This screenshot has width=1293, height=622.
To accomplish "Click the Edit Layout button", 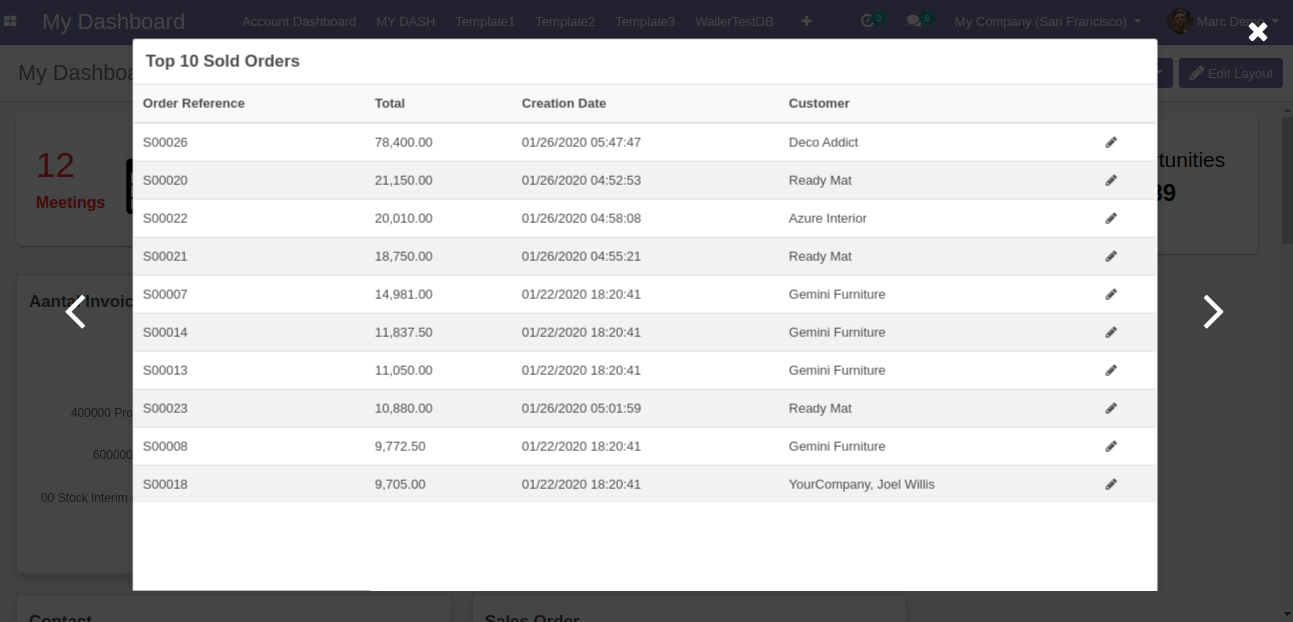I will (1230, 73).
